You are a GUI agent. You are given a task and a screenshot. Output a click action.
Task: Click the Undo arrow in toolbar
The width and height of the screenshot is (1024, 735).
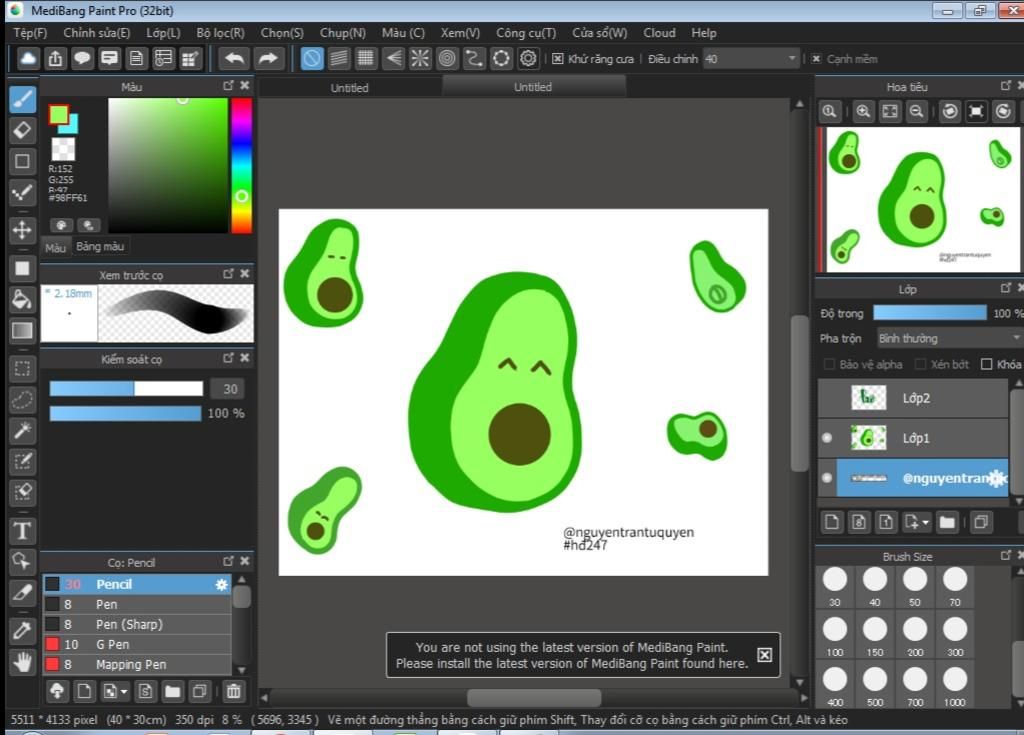(x=234, y=59)
